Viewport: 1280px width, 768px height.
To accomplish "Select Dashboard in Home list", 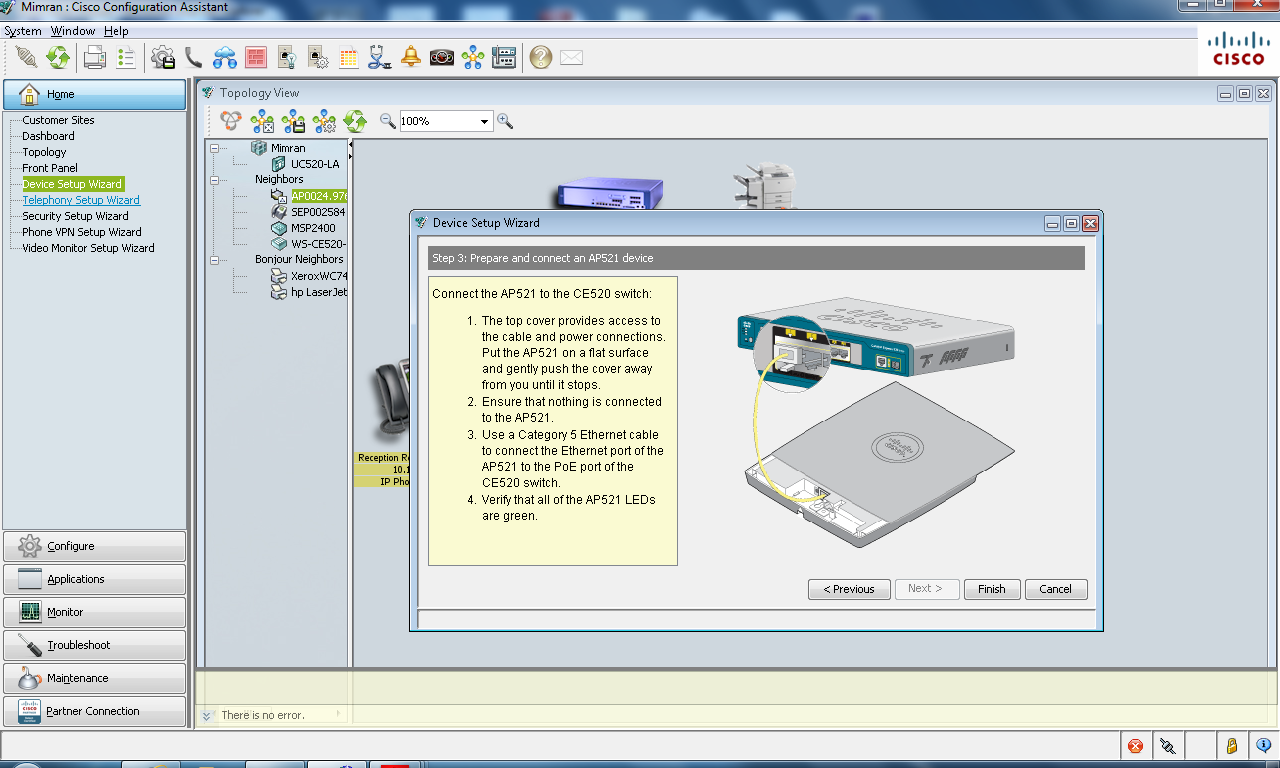I will pos(48,136).
